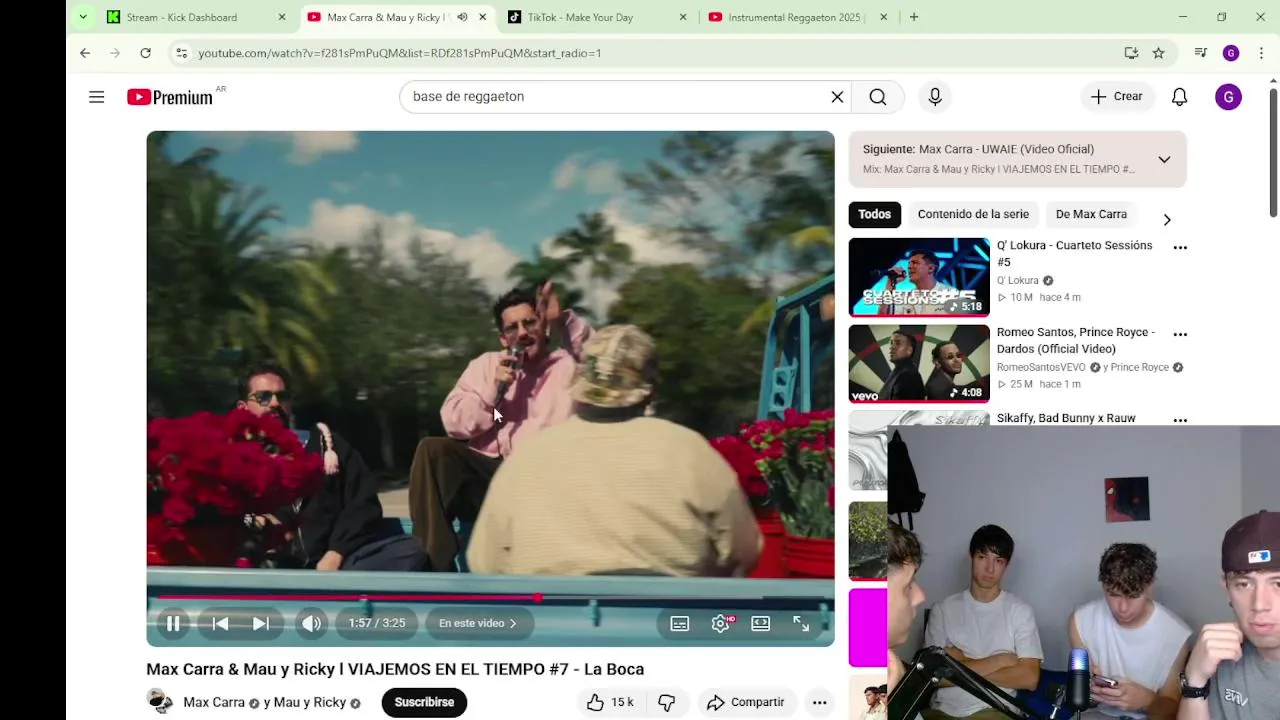Open Romeo Santos Dardos video title

coord(1076,340)
